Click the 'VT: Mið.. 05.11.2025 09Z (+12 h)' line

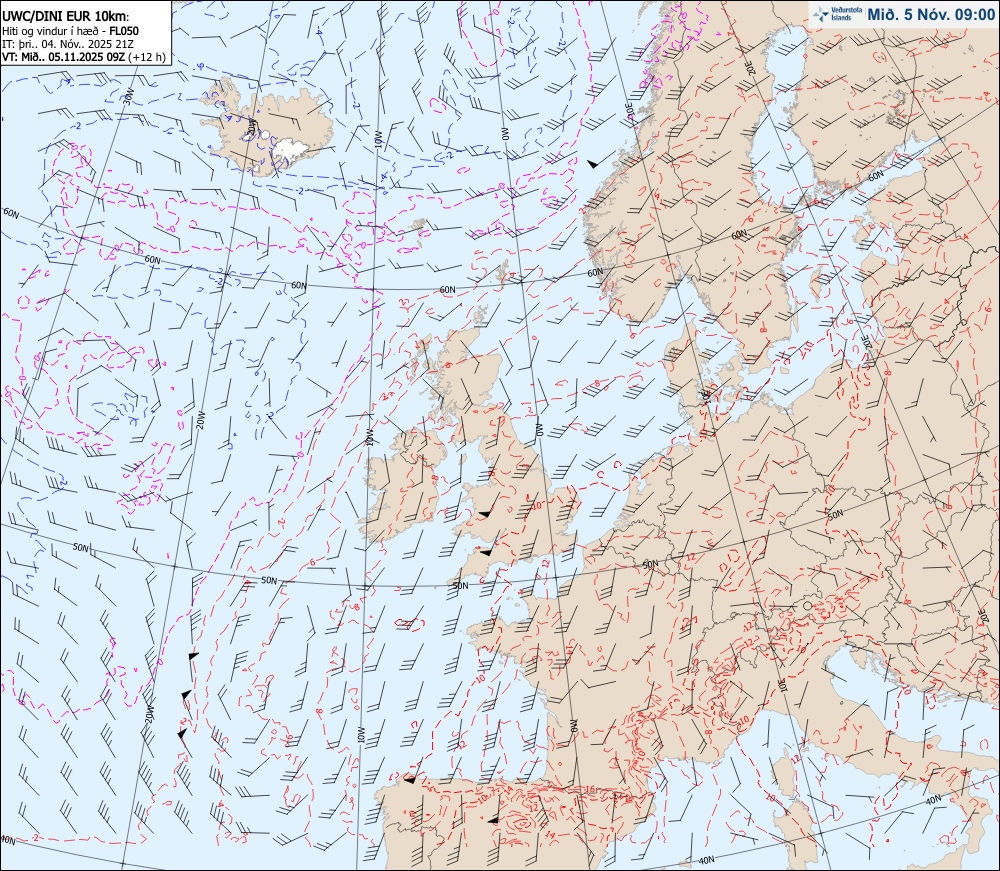84,57
